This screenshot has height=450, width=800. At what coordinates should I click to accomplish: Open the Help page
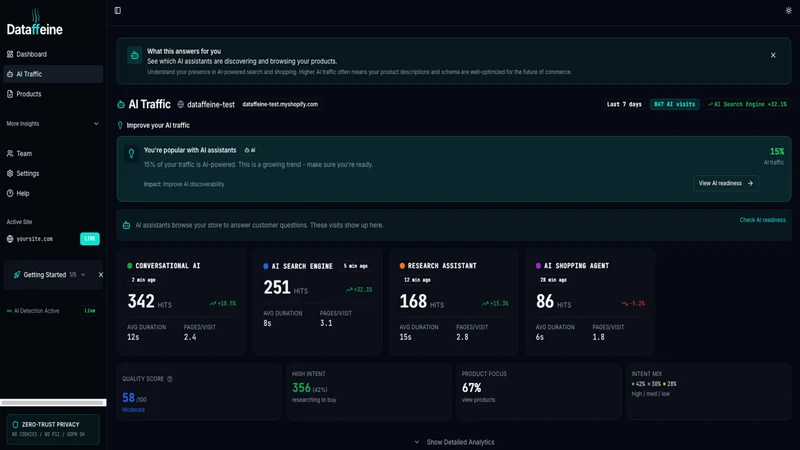click(x=53, y=193)
